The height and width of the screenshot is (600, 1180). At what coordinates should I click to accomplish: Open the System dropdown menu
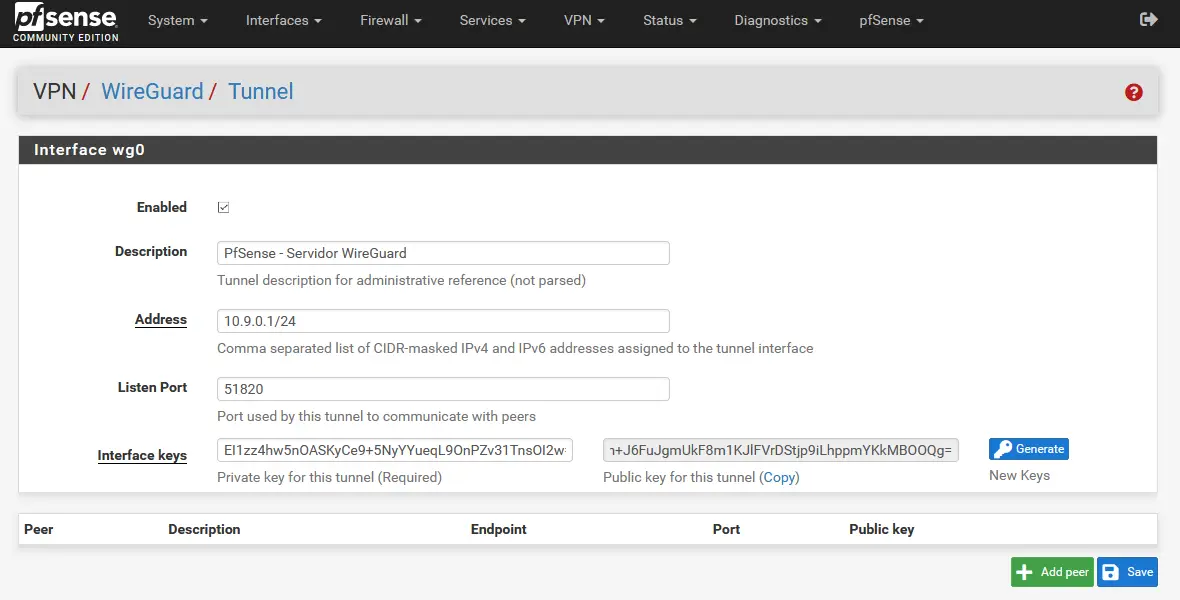pos(178,20)
